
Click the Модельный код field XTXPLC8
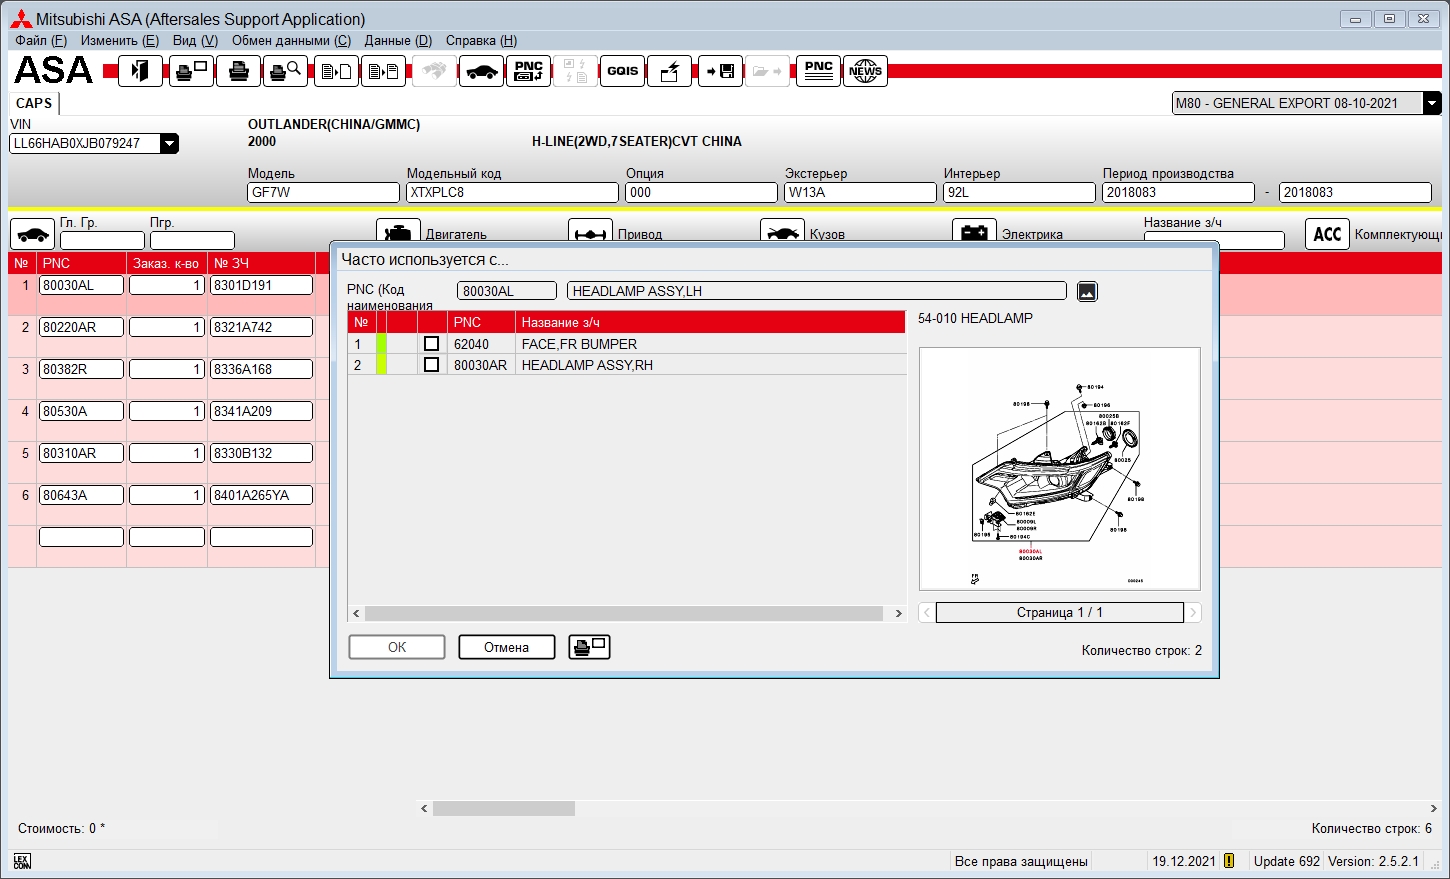[x=512, y=192]
